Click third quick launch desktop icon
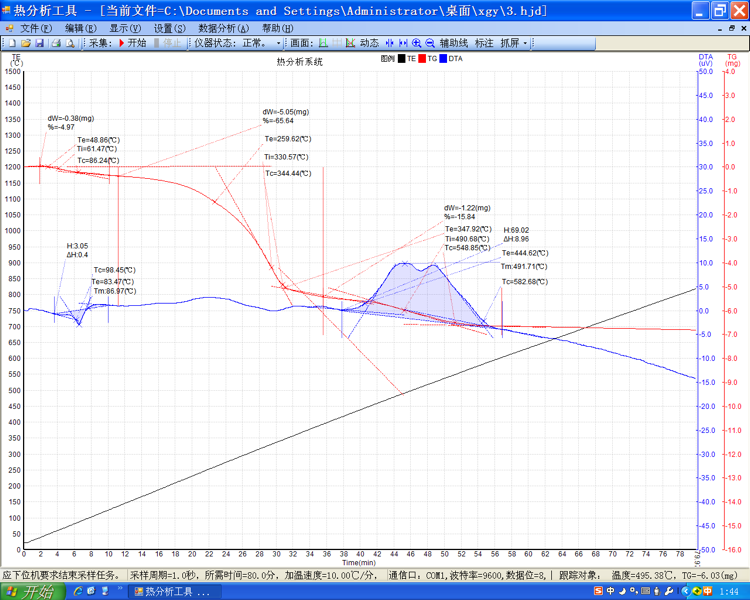The width and height of the screenshot is (750, 600). (x=104, y=591)
